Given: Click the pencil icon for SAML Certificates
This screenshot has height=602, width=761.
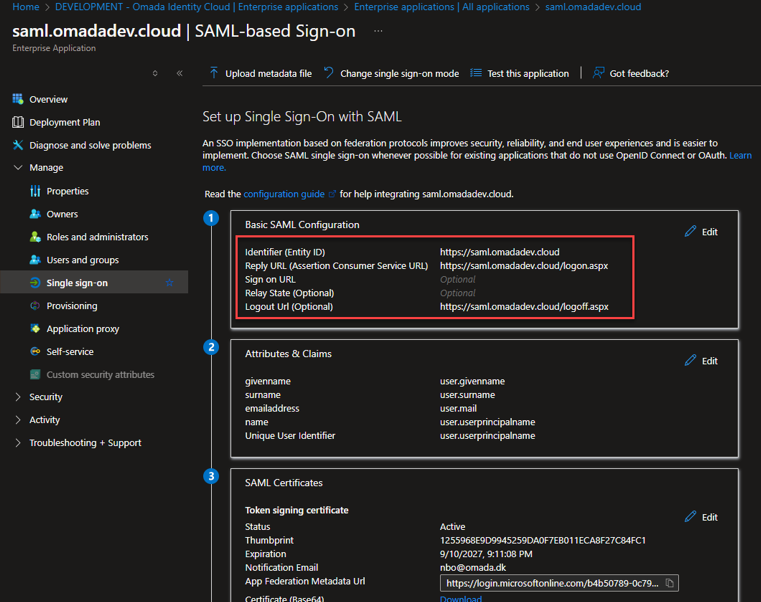Looking at the screenshot, I should pyautogui.click(x=690, y=517).
